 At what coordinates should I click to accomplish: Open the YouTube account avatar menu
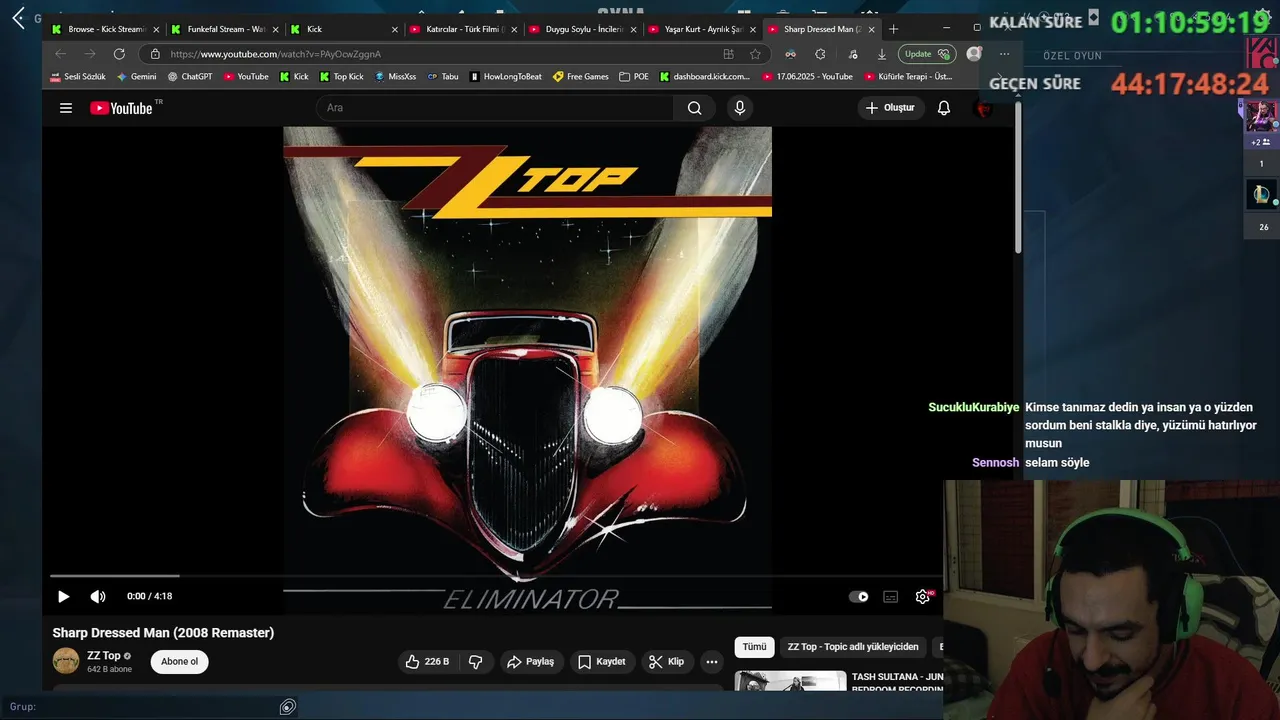pos(984,108)
